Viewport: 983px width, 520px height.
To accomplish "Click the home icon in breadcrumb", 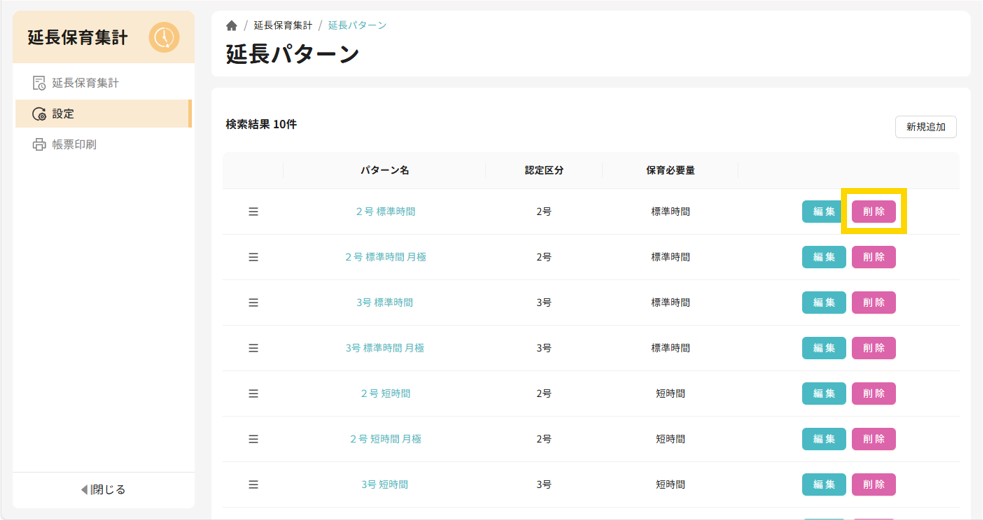I will 232,26.
